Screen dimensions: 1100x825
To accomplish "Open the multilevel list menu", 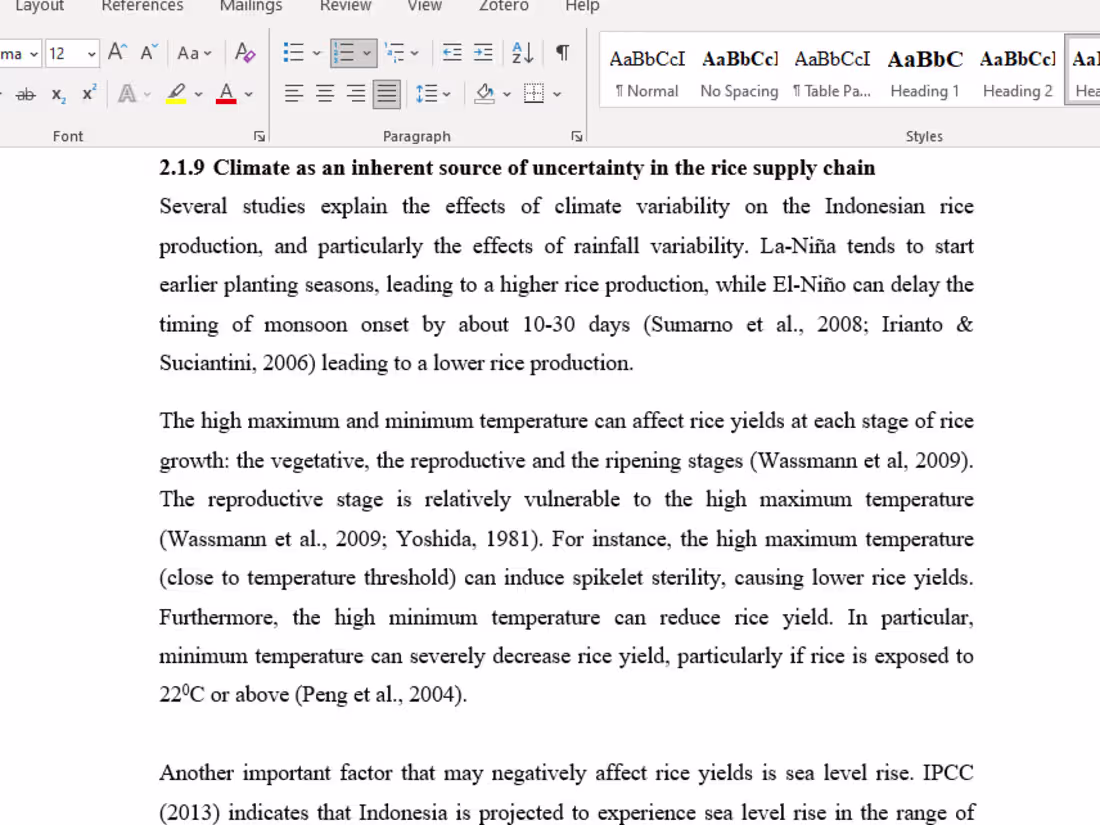I will pyautogui.click(x=402, y=53).
